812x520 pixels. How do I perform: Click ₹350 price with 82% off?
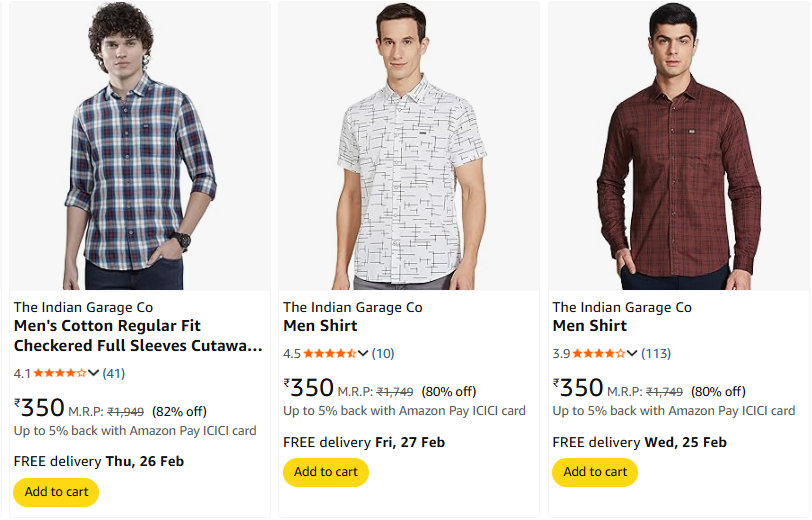pos(40,408)
